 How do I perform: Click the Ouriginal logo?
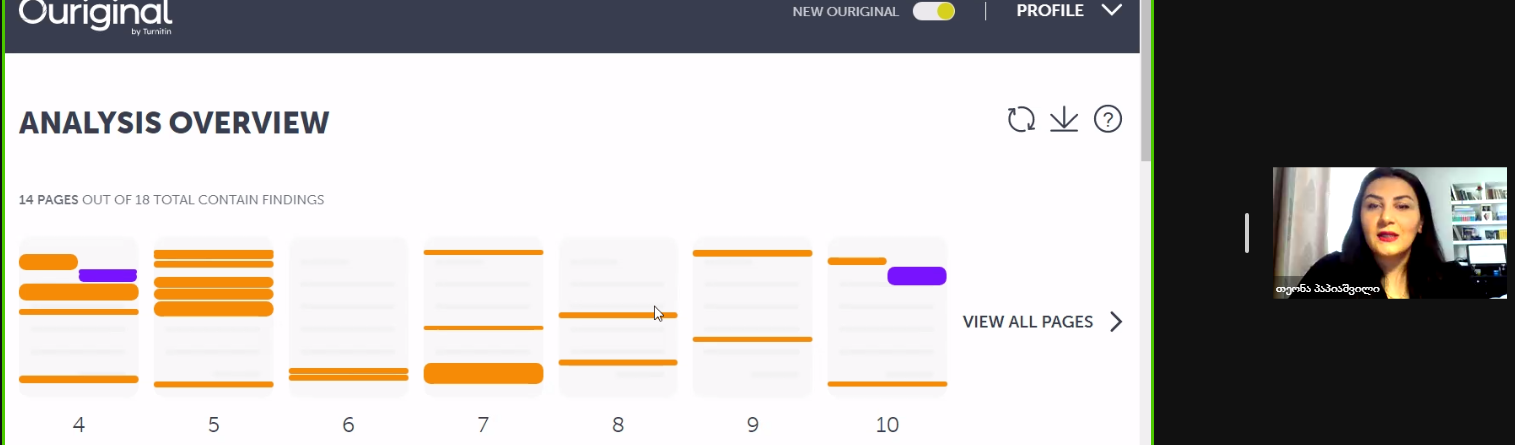coord(96,17)
